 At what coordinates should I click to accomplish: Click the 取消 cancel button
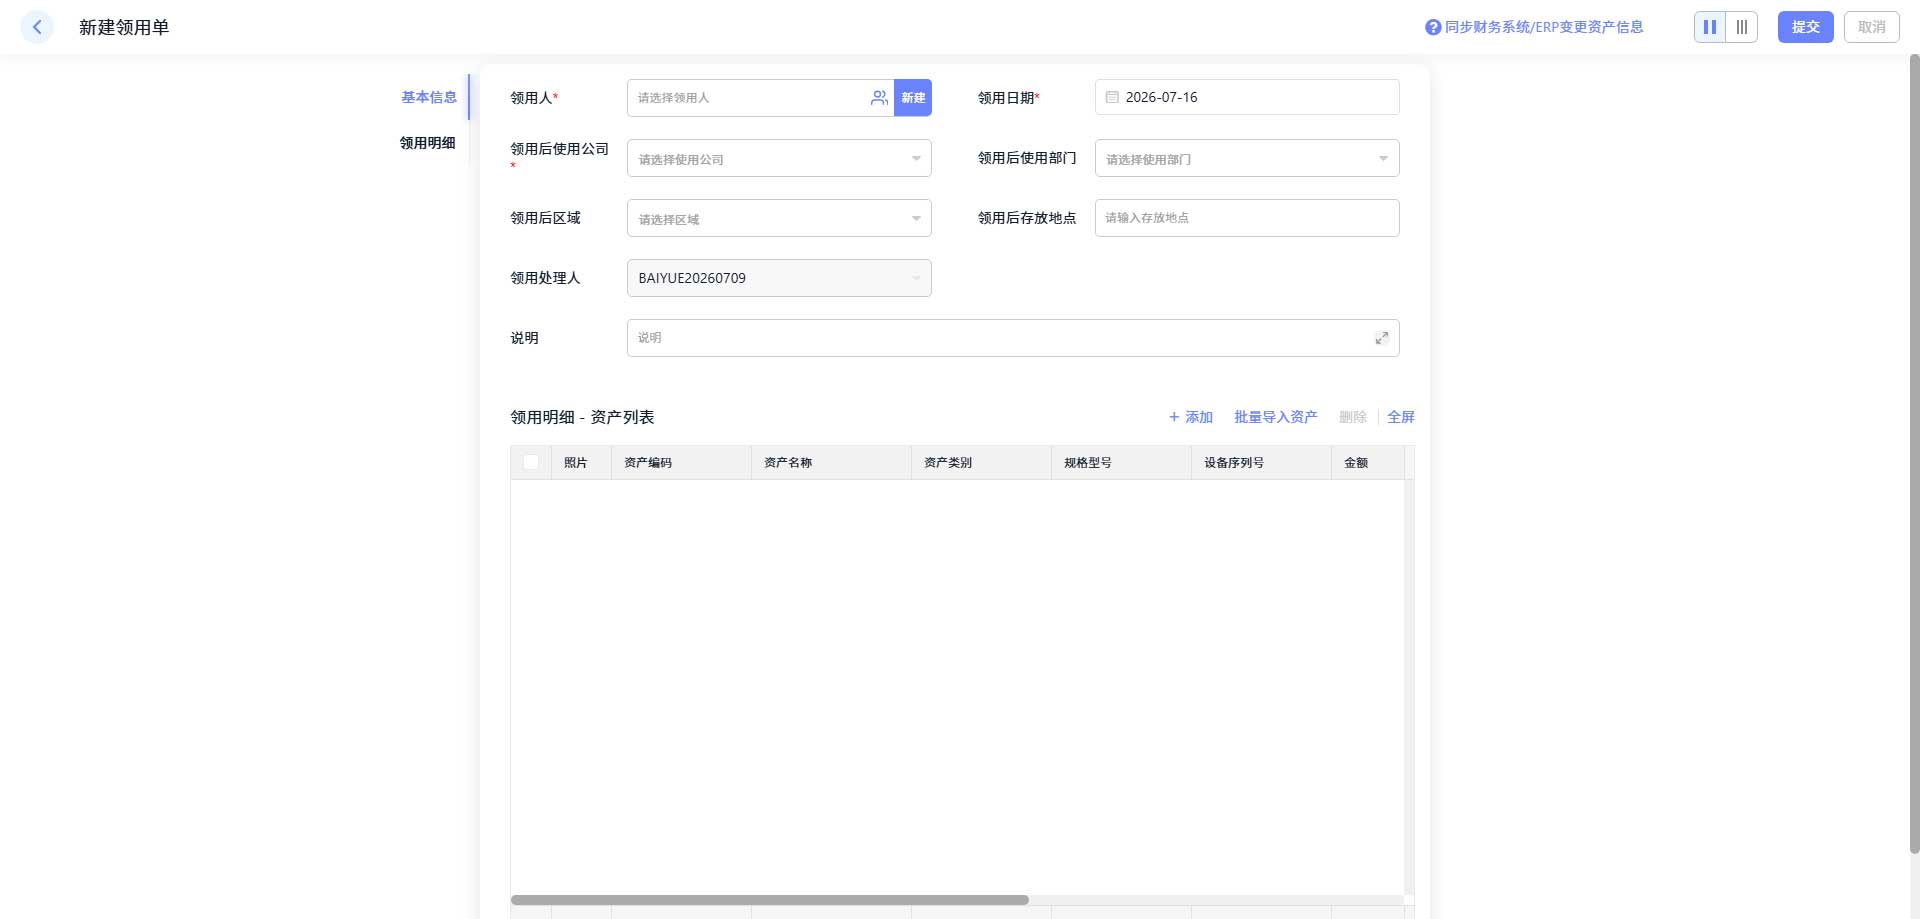(1872, 27)
